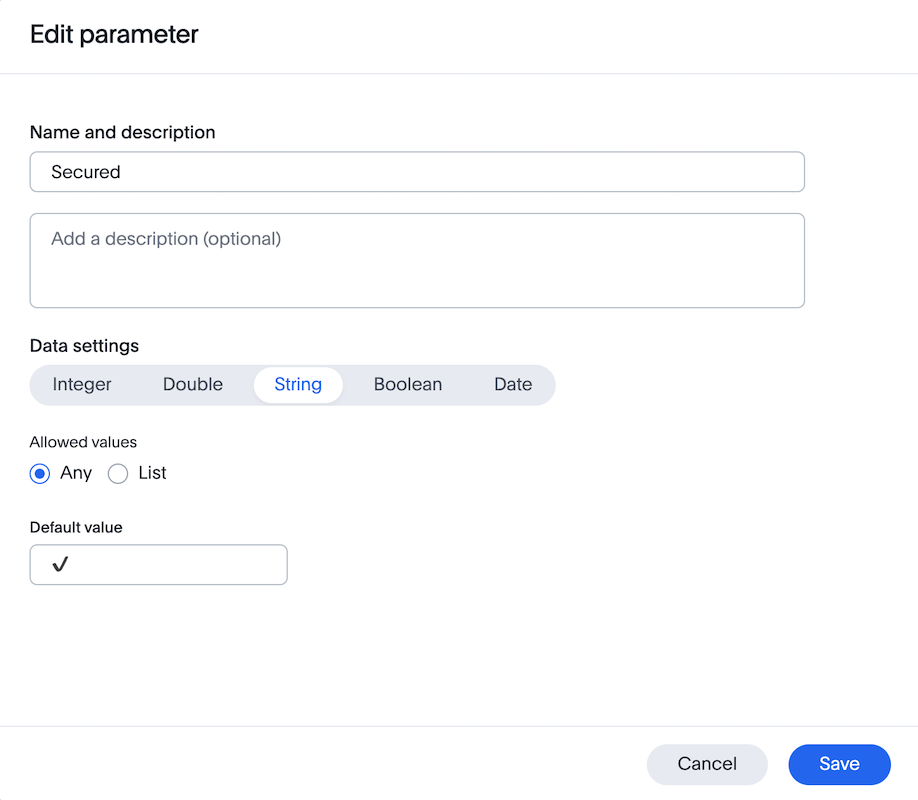Switch allowed values to 'List'
The height and width of the screenshot is (800, 918).
(x=117, y=473)
